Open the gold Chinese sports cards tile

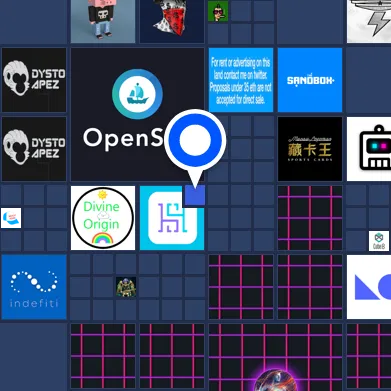point(310,149)
